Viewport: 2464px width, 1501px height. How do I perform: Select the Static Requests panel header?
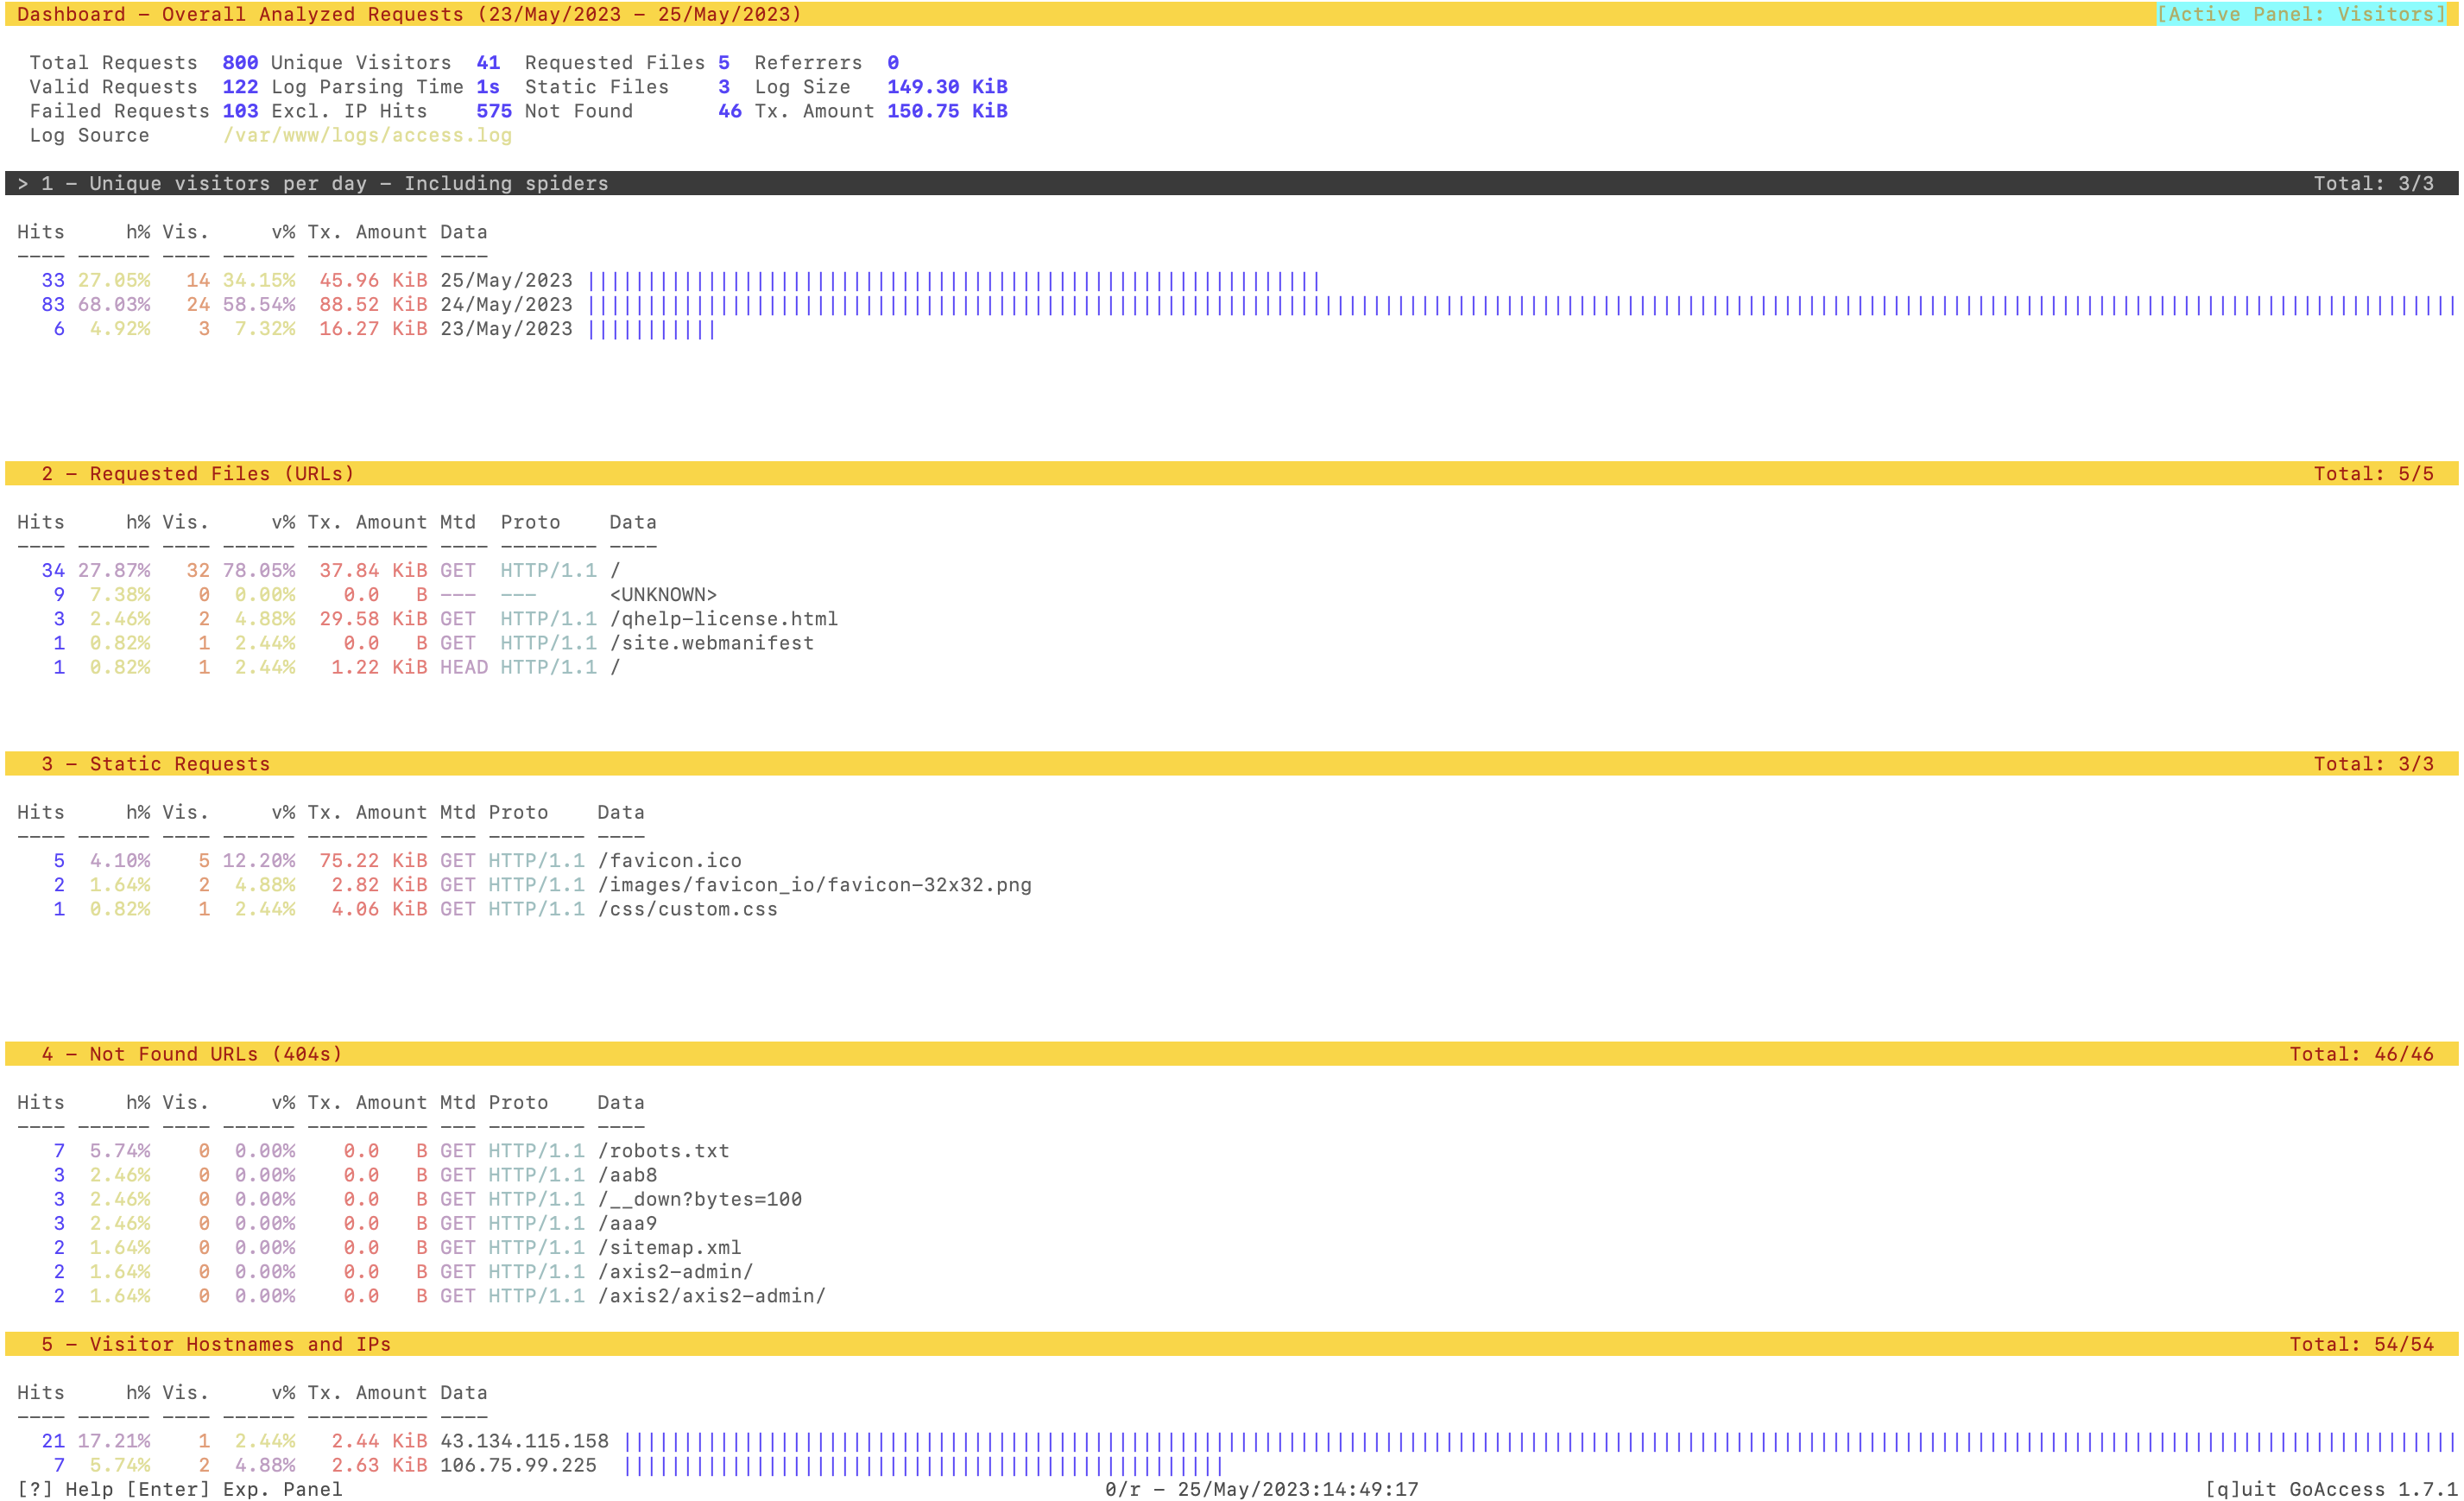pyautogui.click(x=155, y=763)
